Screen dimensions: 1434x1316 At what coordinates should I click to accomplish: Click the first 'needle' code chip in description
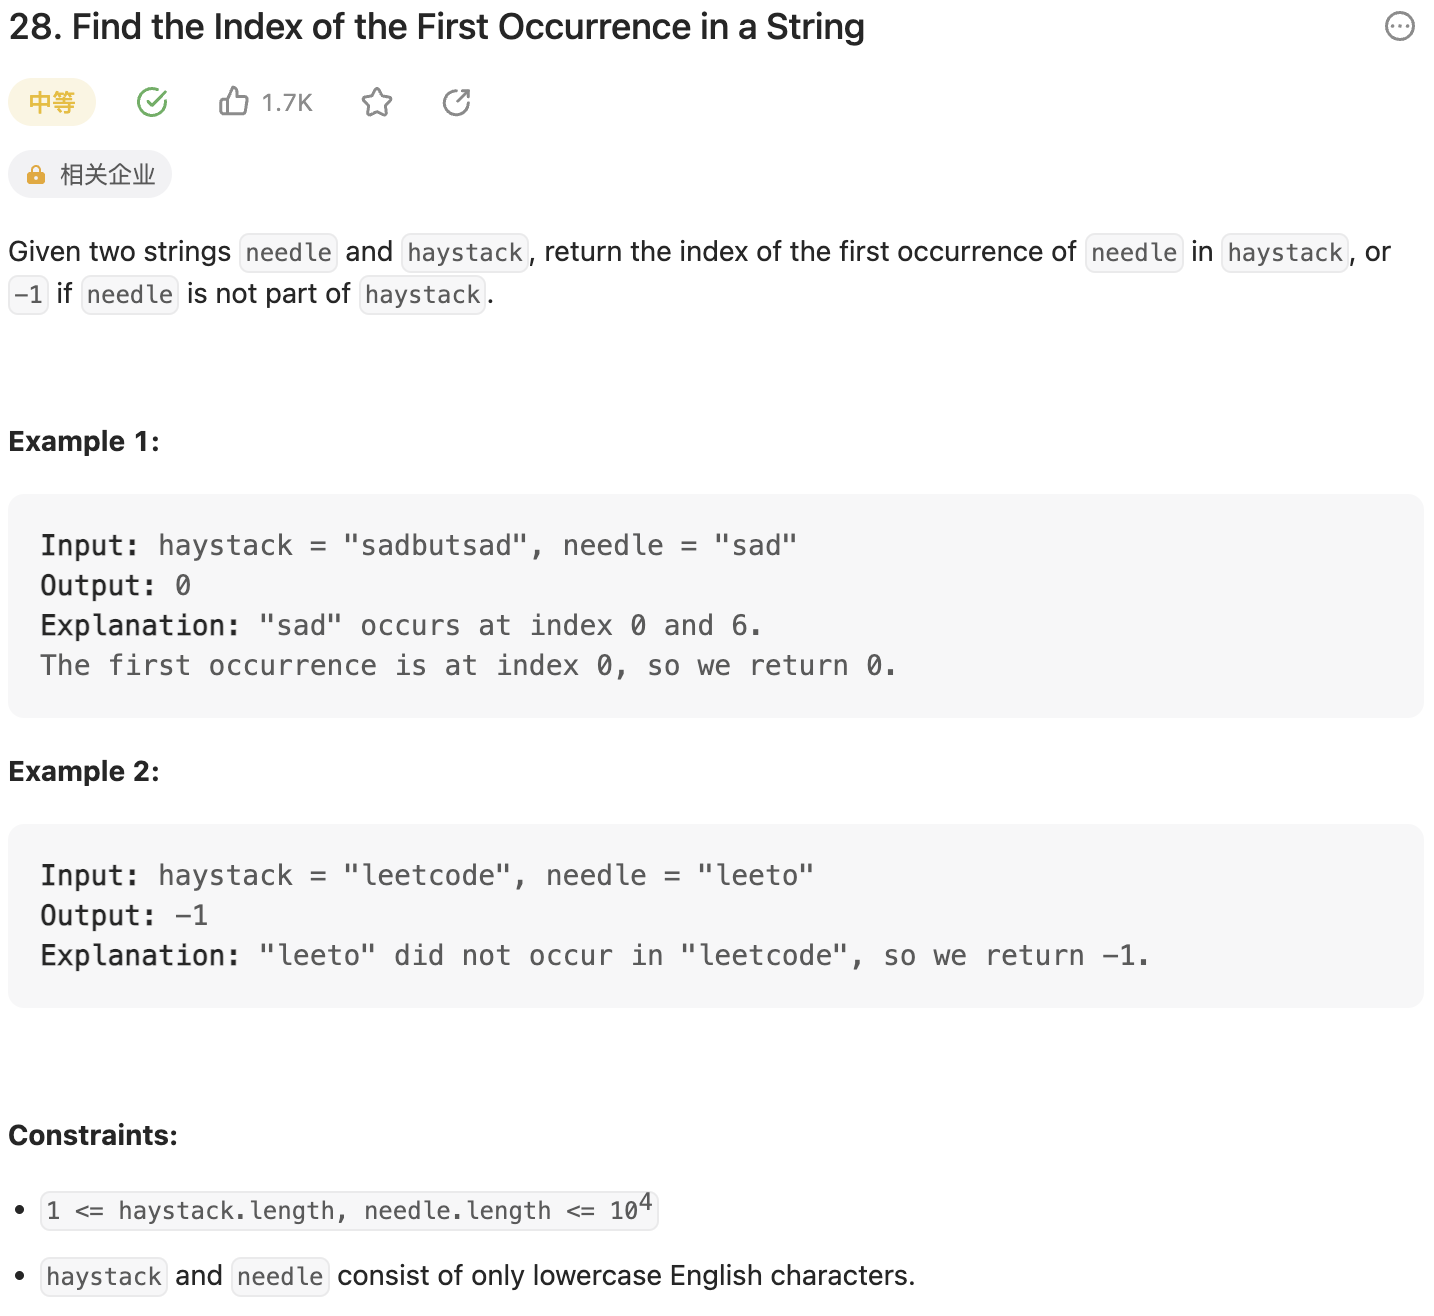pyautogui.click(x=288, y=252)
